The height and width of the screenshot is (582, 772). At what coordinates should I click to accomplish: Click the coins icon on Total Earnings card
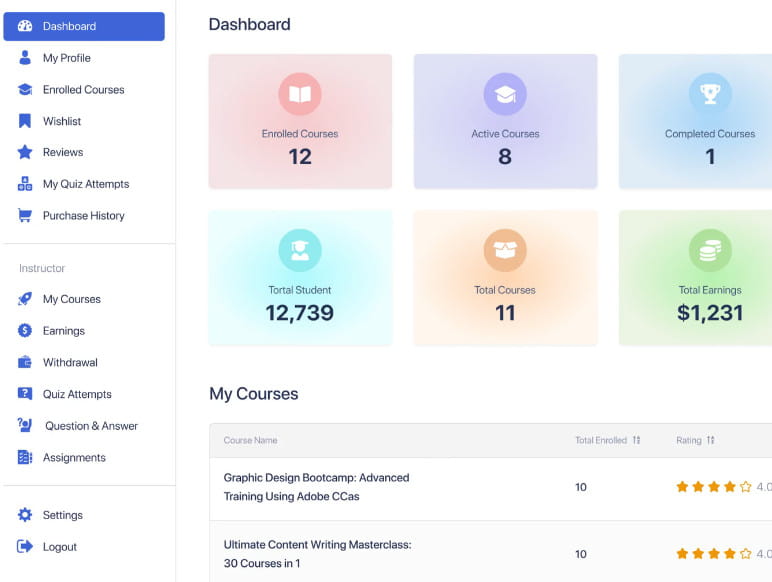tap(710, 250)
